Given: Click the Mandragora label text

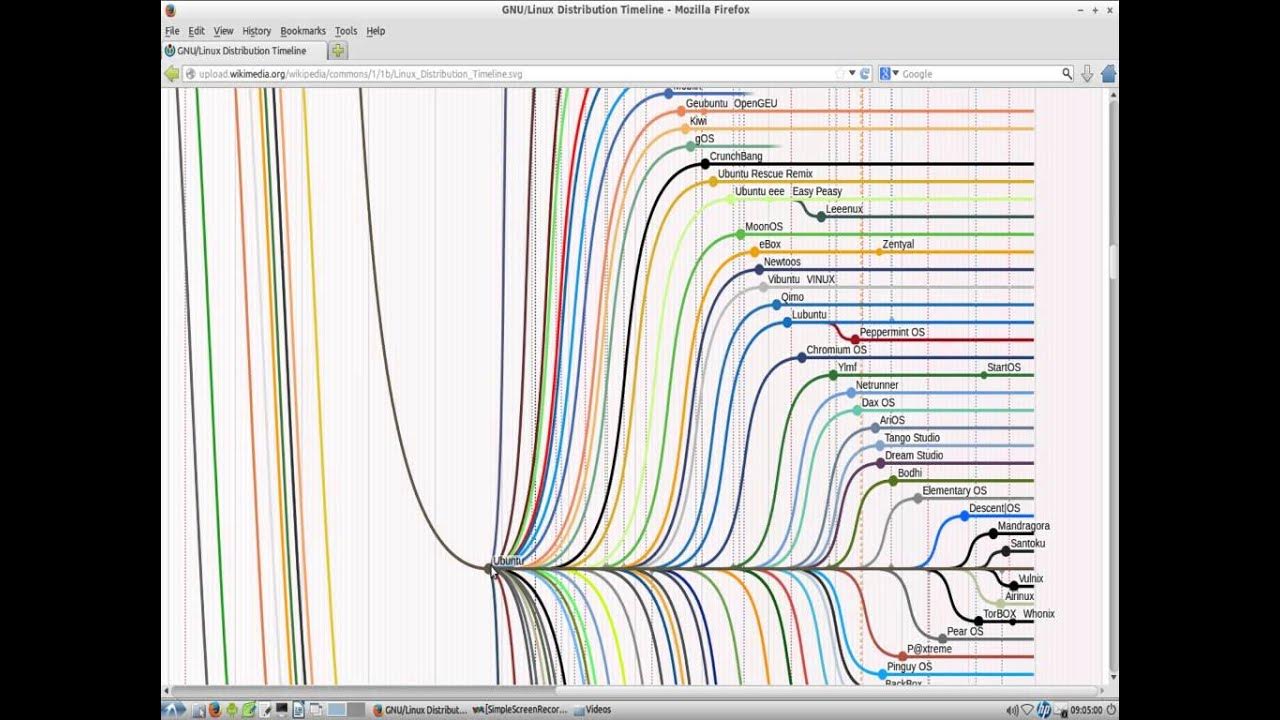Looking at the screenshot, I should 1024,526.
